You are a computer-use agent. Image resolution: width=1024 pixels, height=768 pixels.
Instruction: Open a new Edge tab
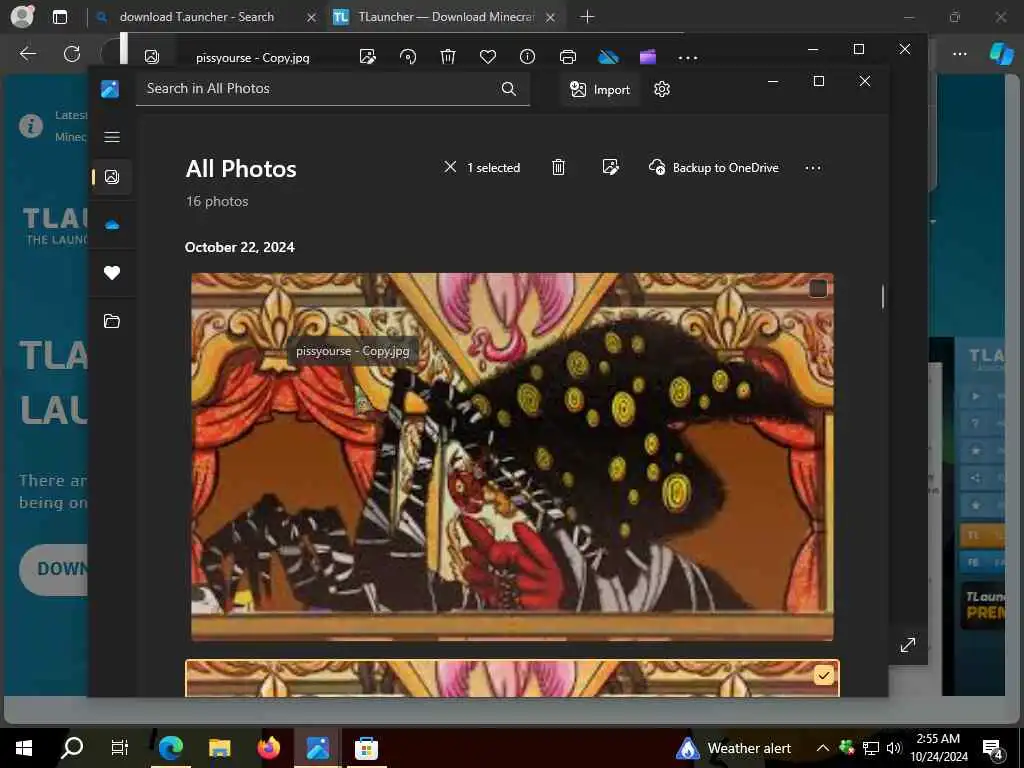point(587,17)
